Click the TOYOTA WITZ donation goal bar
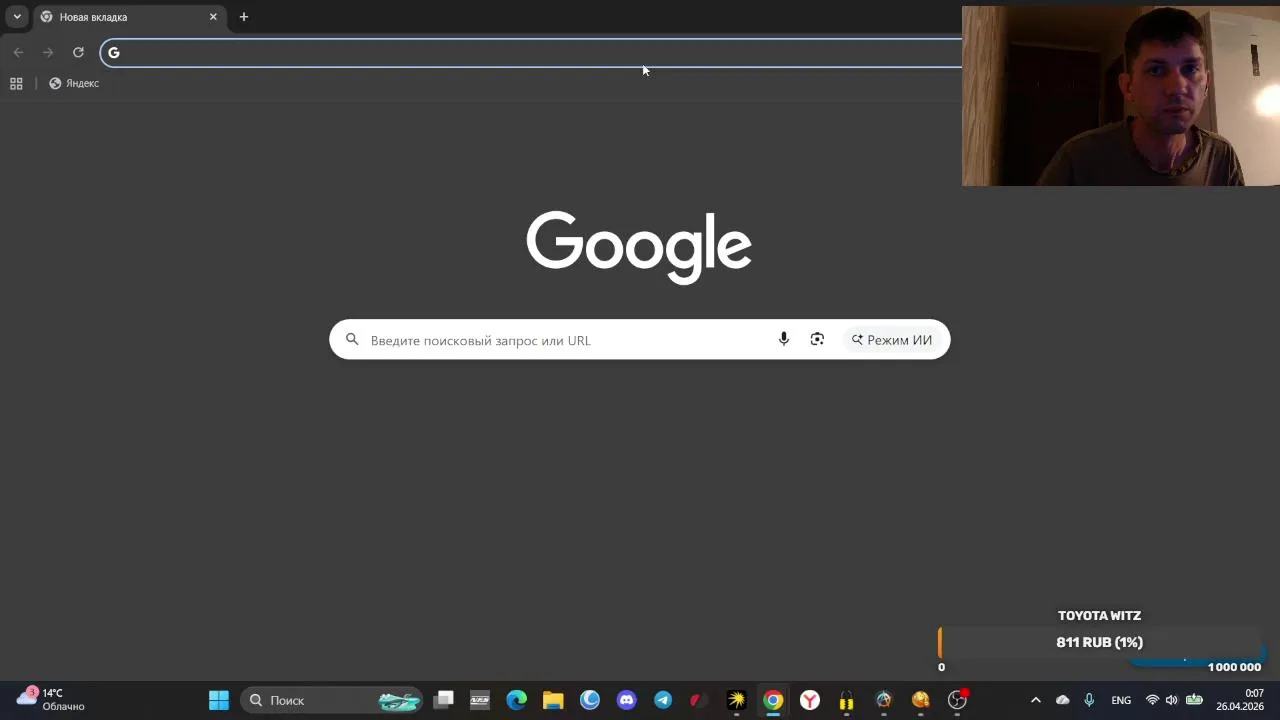This screenshot has height=720, width=1280. click(x=1100, y=643)
